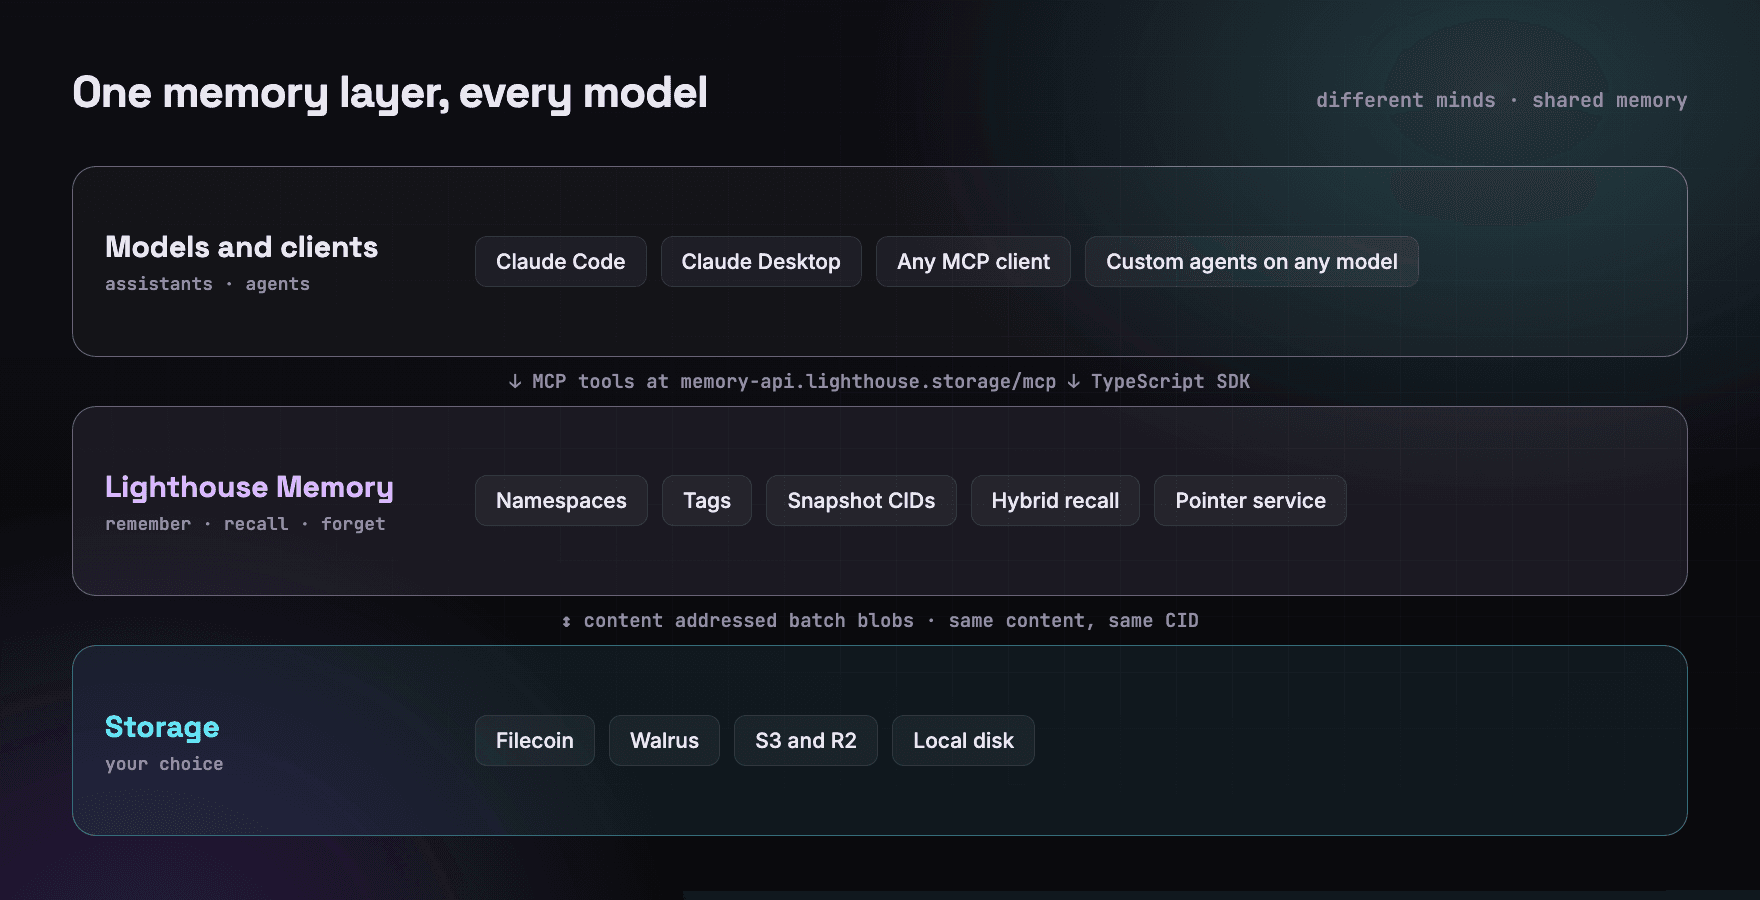Image resolution: width=1760 pixels, height=900 pixels.
Task: Click the Pointer service chip
Action: (x=1250, y=501)
